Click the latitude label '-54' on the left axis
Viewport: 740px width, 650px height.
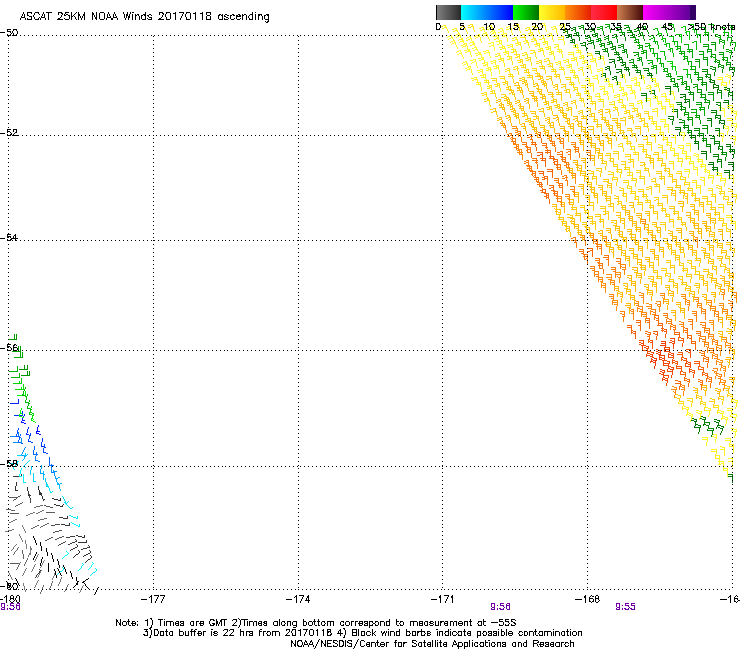[9, 237]
